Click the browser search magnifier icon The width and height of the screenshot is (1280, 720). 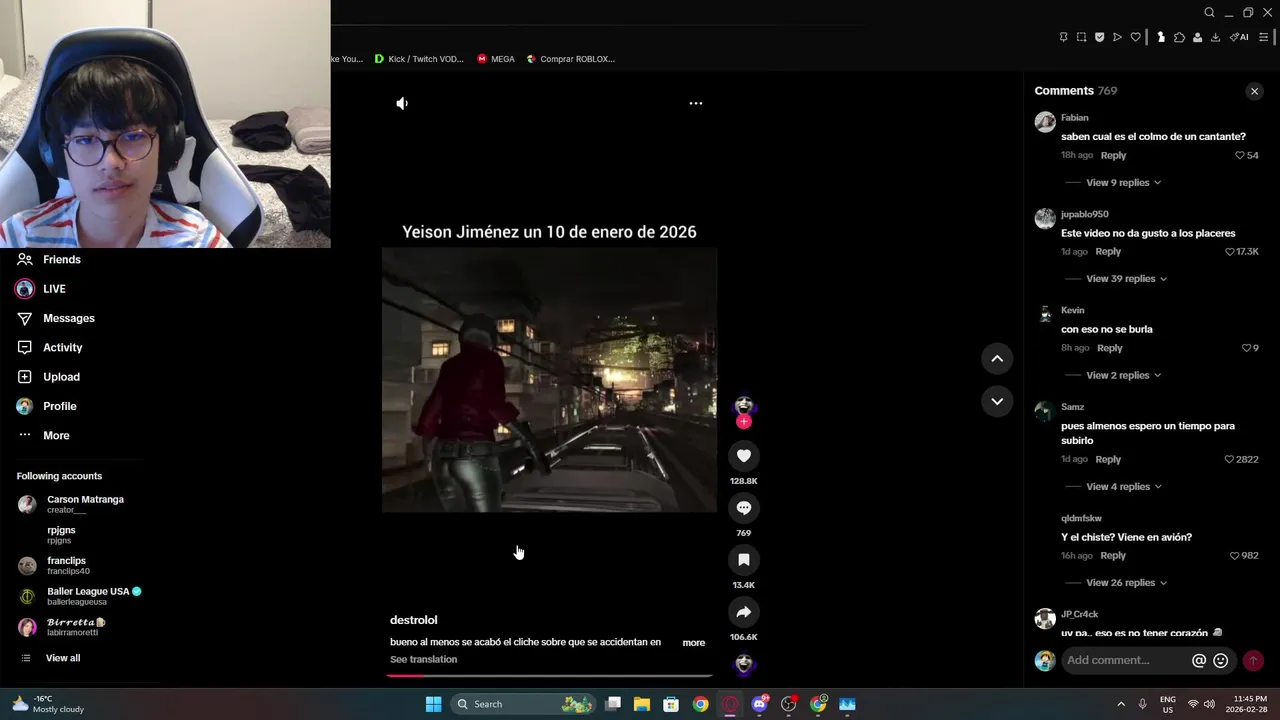click(1209, 13)
